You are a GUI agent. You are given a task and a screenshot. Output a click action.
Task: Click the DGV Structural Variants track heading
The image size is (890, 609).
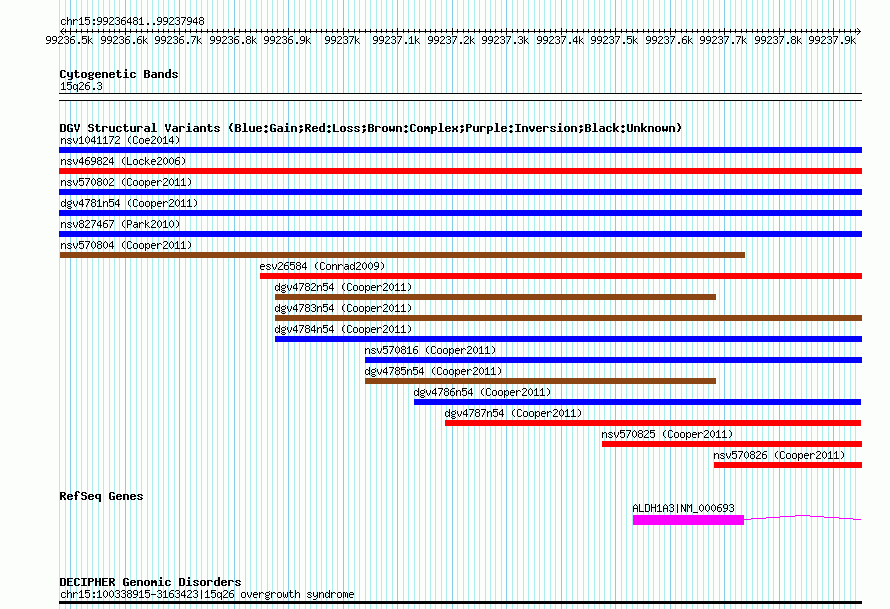pyautogui.click(x=370, y=128)
